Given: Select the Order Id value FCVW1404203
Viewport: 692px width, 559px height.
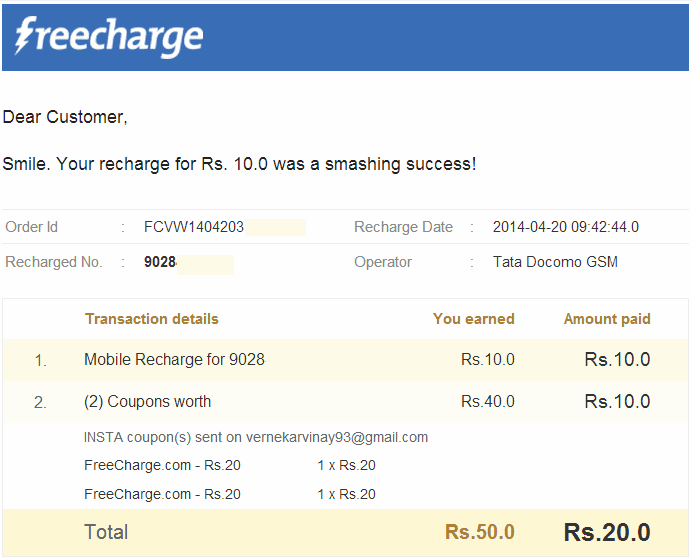Looking at the screenshot, I should (194, 227).
